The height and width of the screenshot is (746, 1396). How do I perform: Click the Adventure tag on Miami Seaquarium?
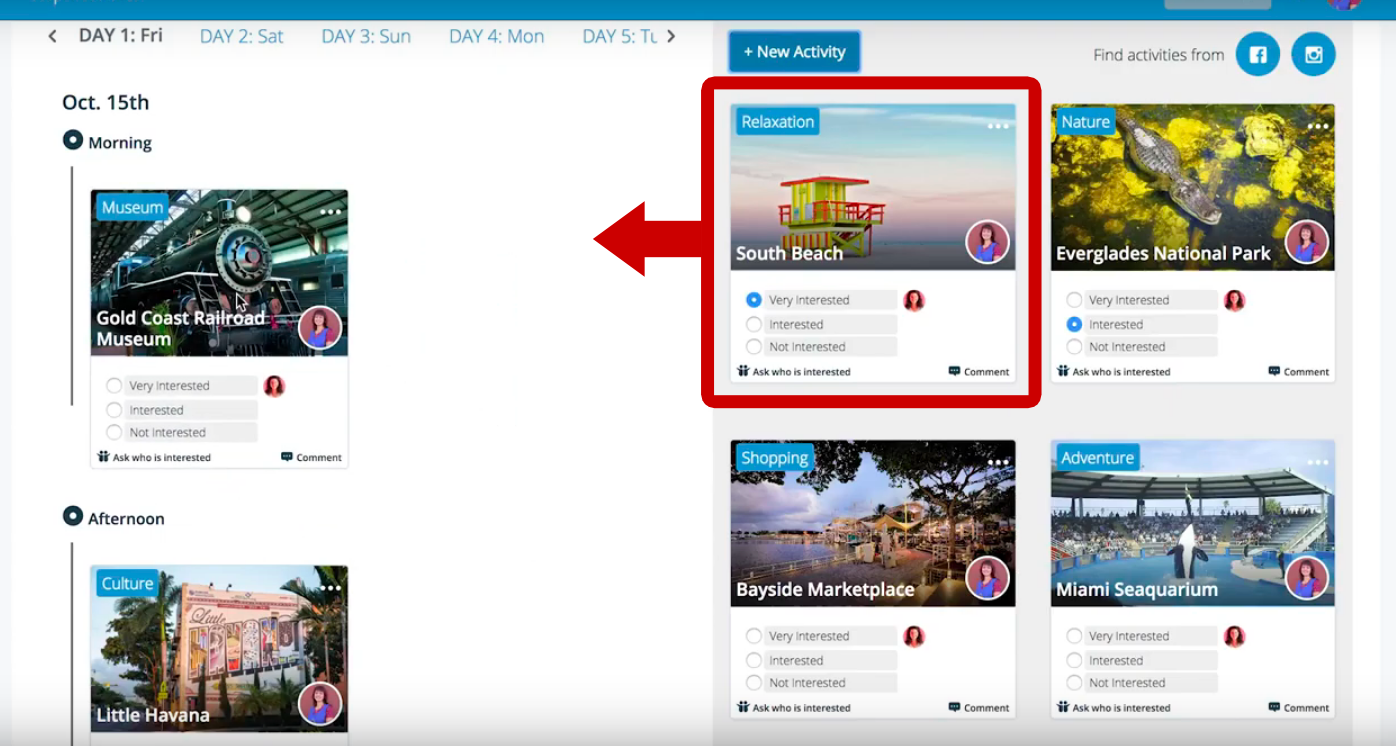tap(1097, 458)
